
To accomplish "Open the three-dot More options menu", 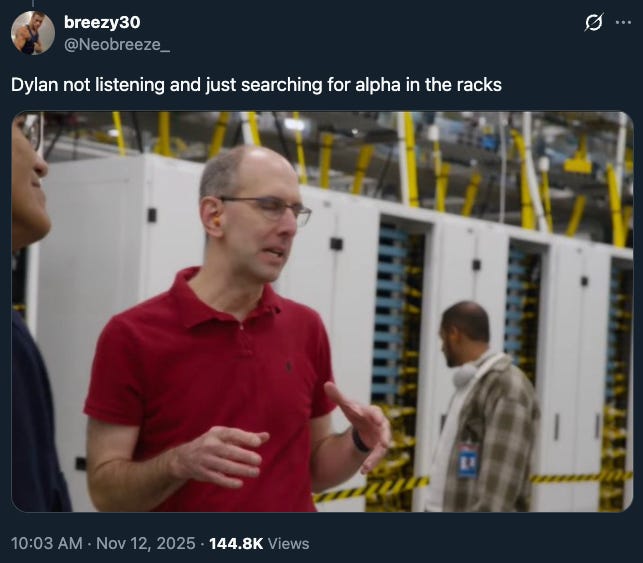I will [623, 23].
